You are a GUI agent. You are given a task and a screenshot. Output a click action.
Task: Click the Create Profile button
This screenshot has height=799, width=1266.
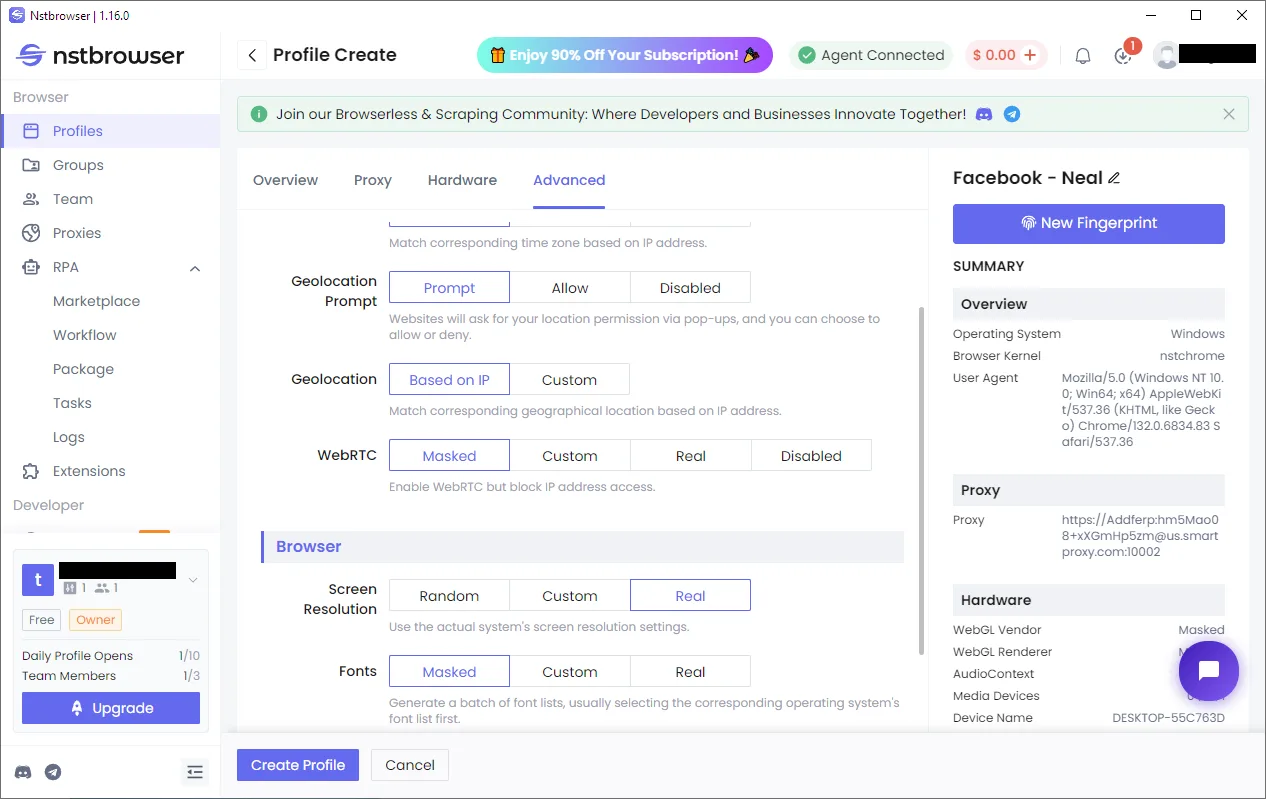coord(298,765)
